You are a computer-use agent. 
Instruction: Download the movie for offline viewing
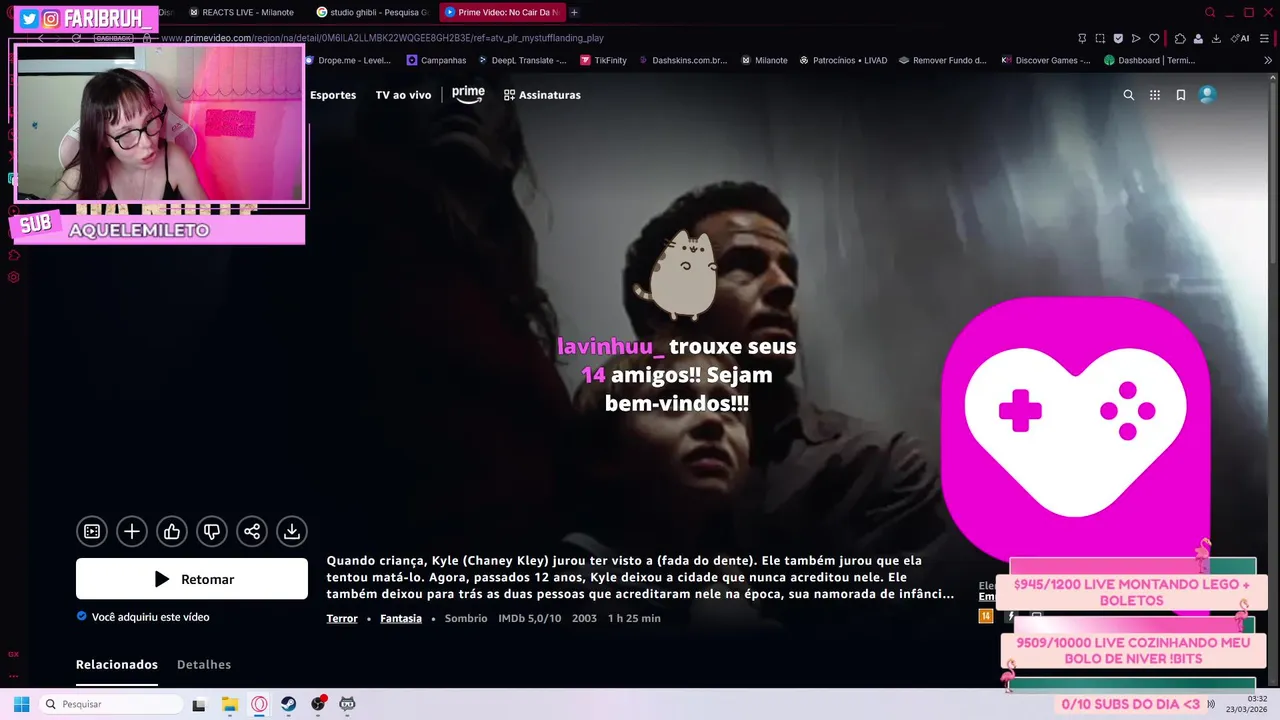coord(292,532)
